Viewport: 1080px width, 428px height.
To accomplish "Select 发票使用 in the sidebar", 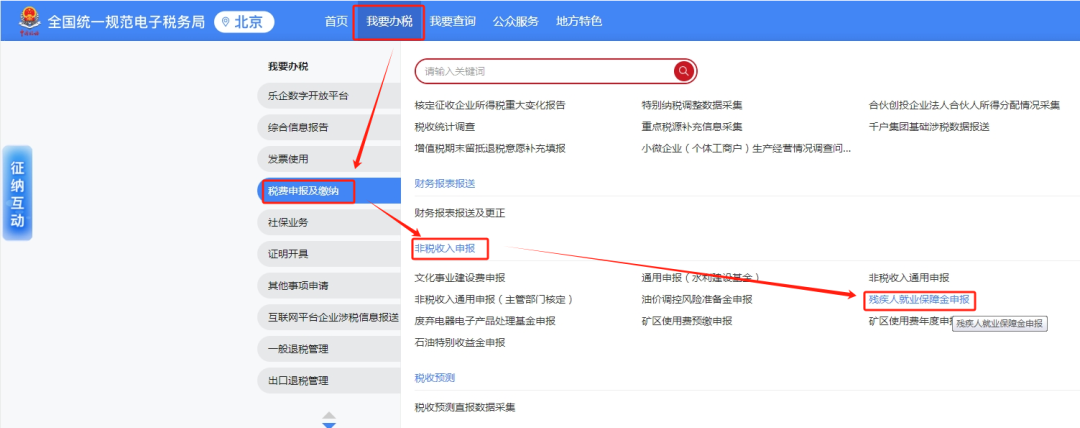I will (x=288, y=159).
